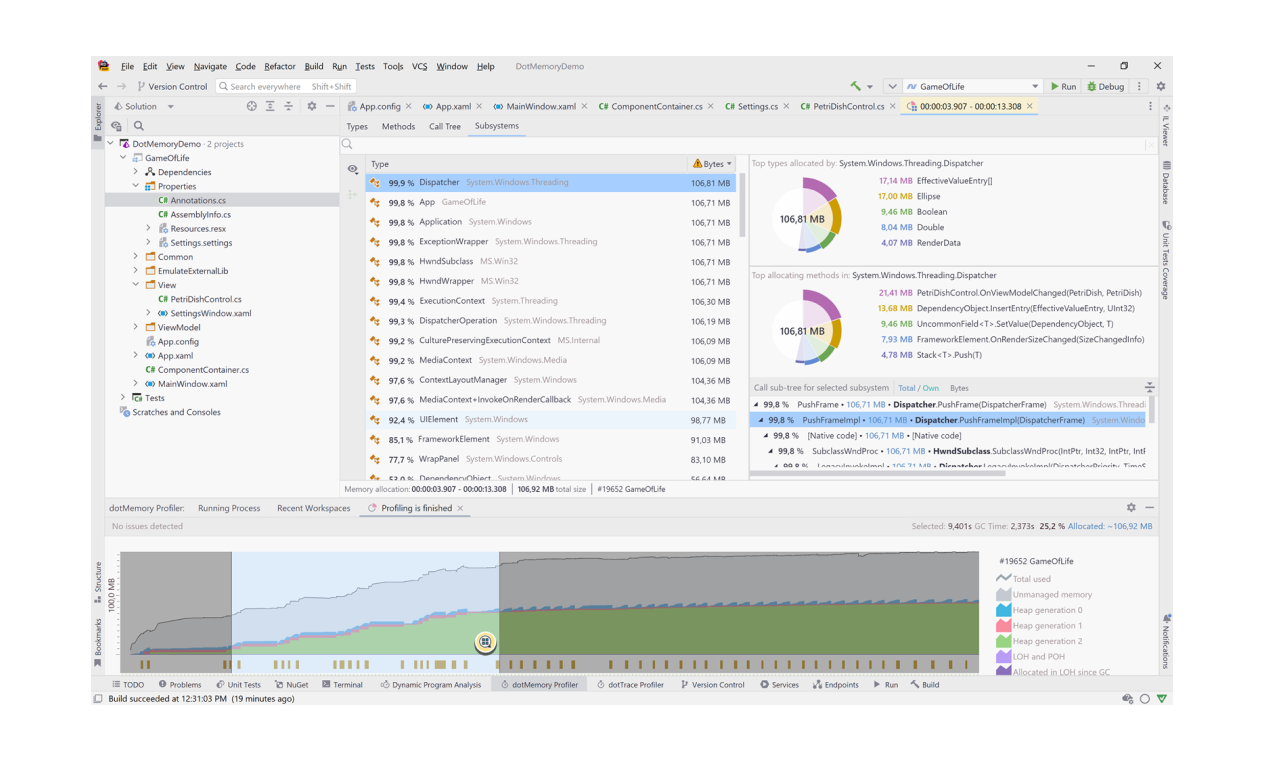Open the Refactor menu
Screen dimensions: 1264x762
280,67
